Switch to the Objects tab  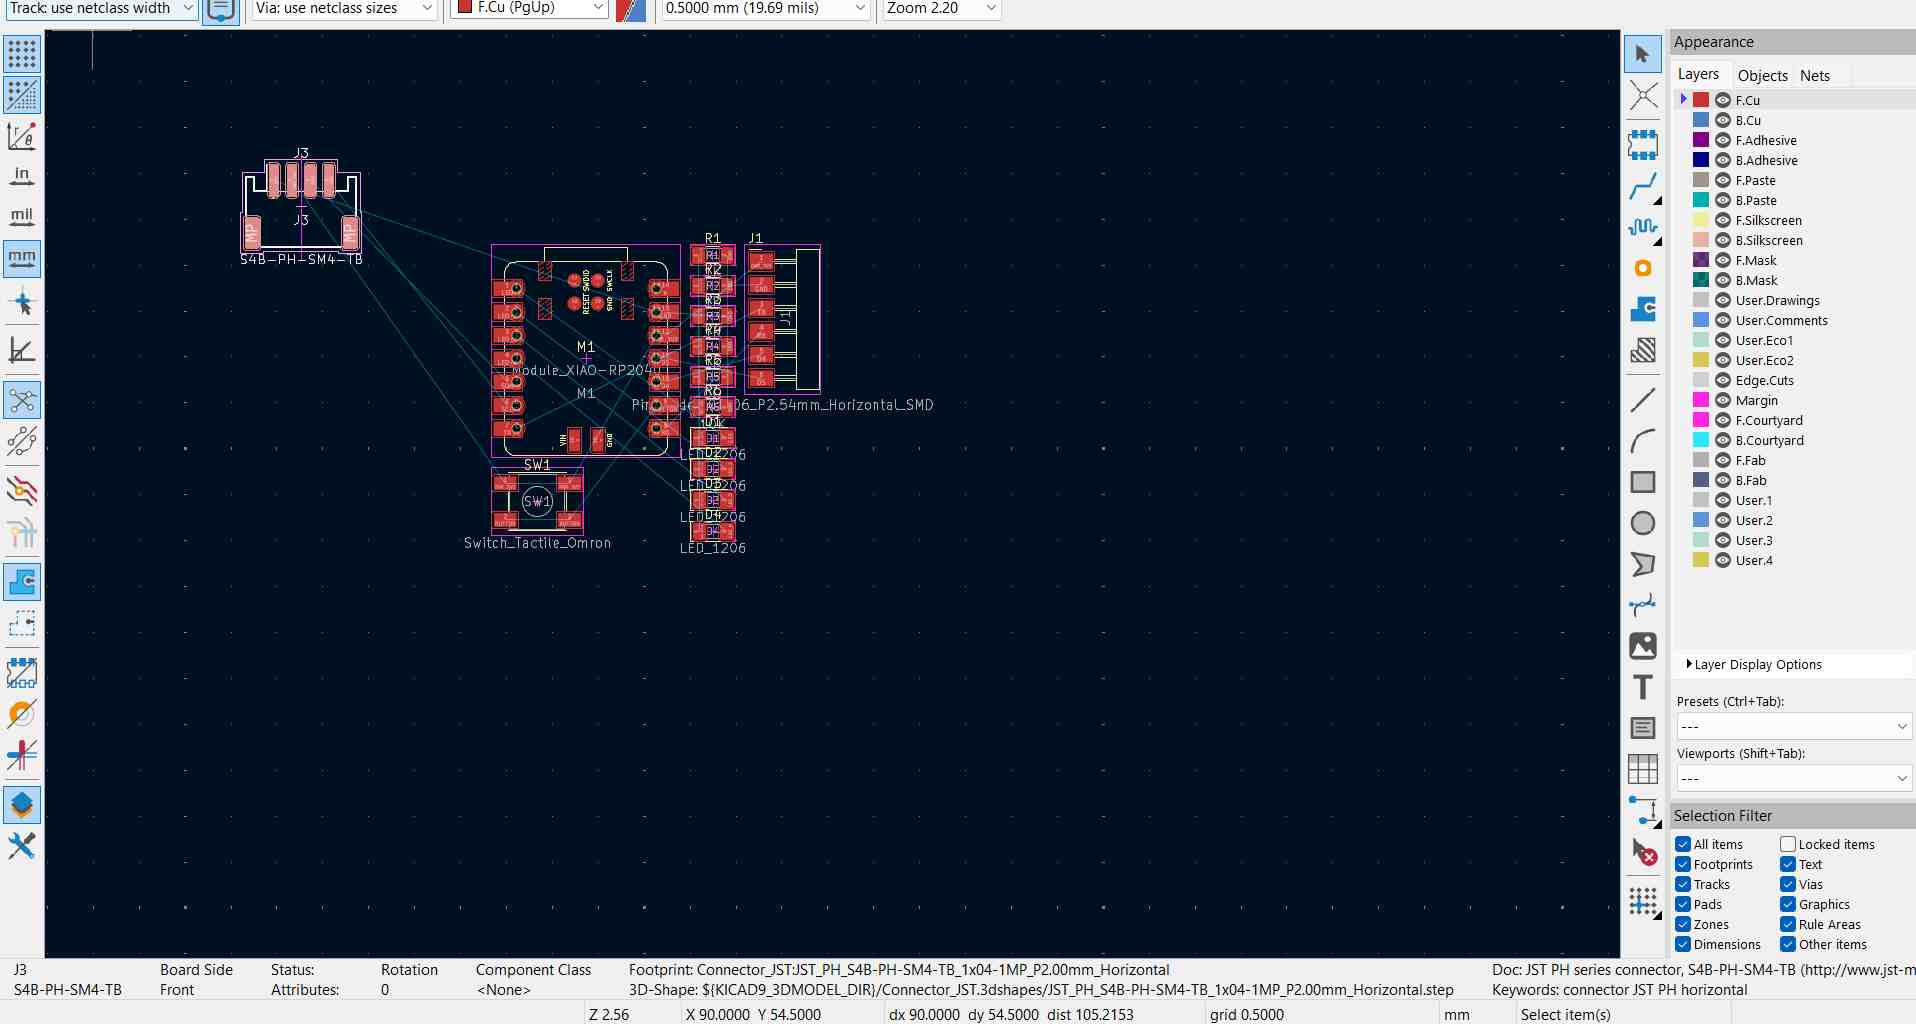click(1761, 75)
